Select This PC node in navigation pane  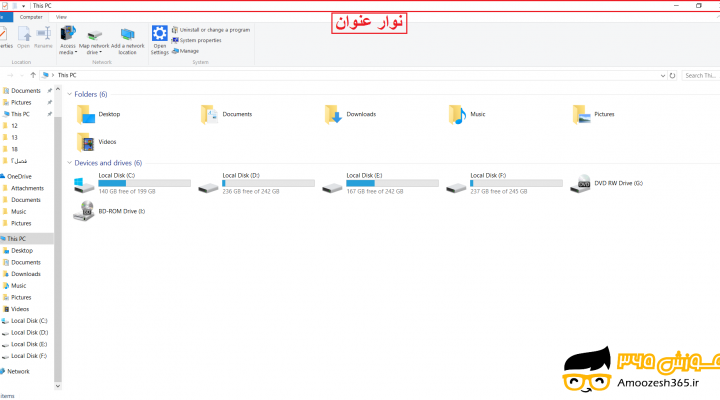(17, 239)
